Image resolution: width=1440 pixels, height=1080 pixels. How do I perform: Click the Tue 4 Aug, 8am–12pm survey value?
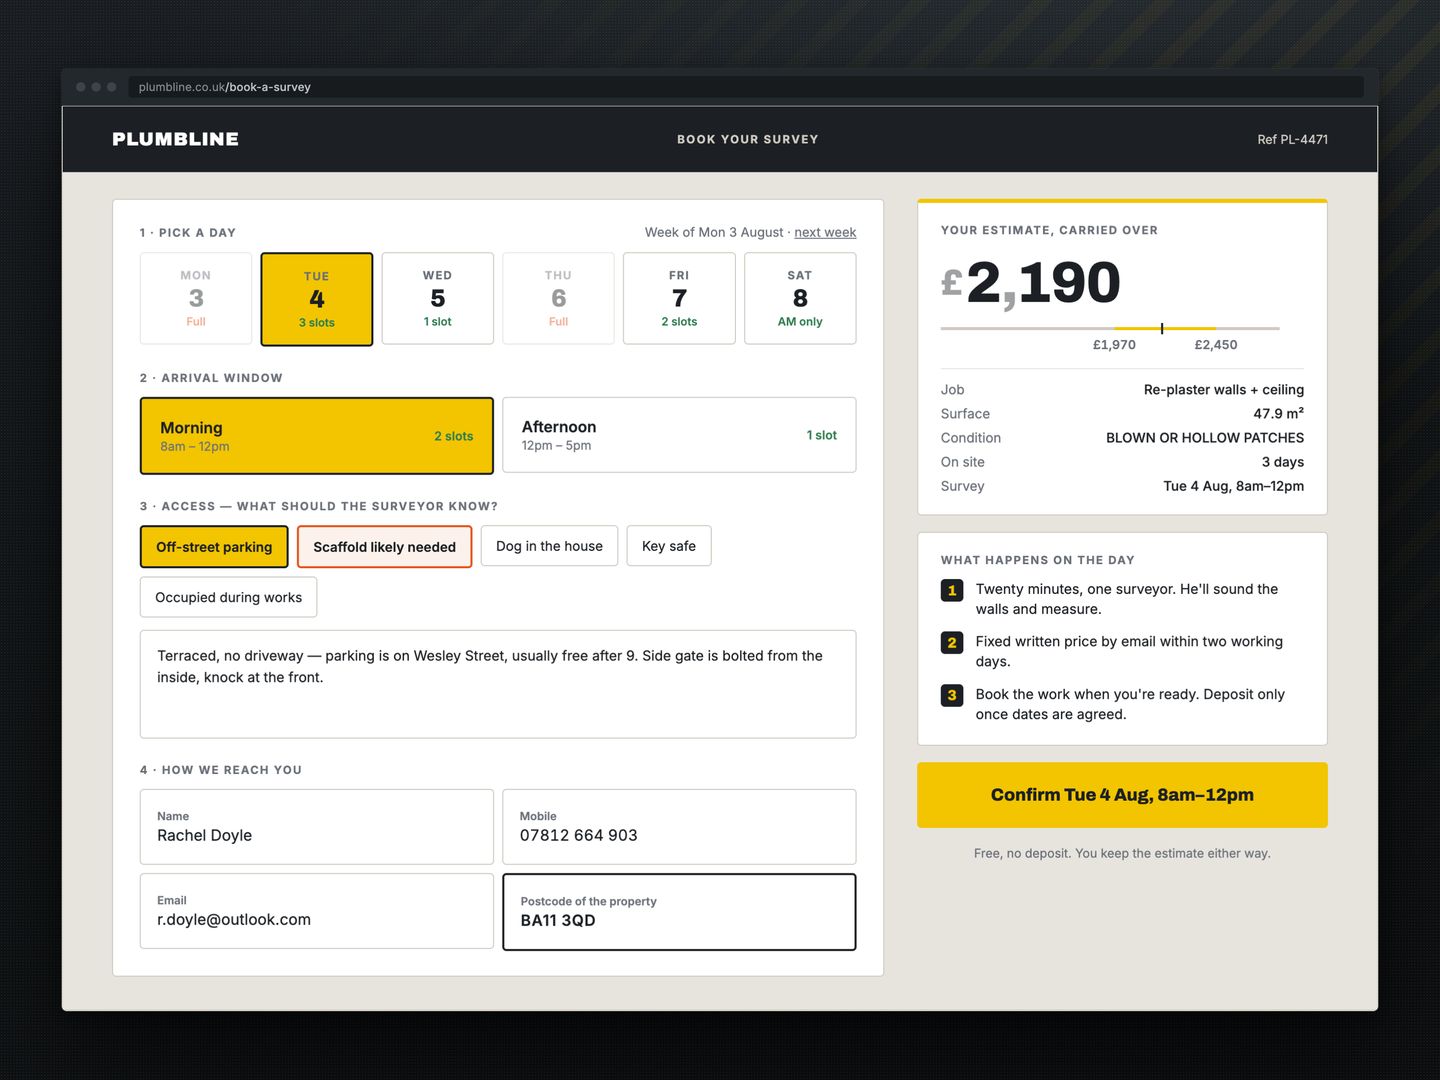(x=1234, y=486)
